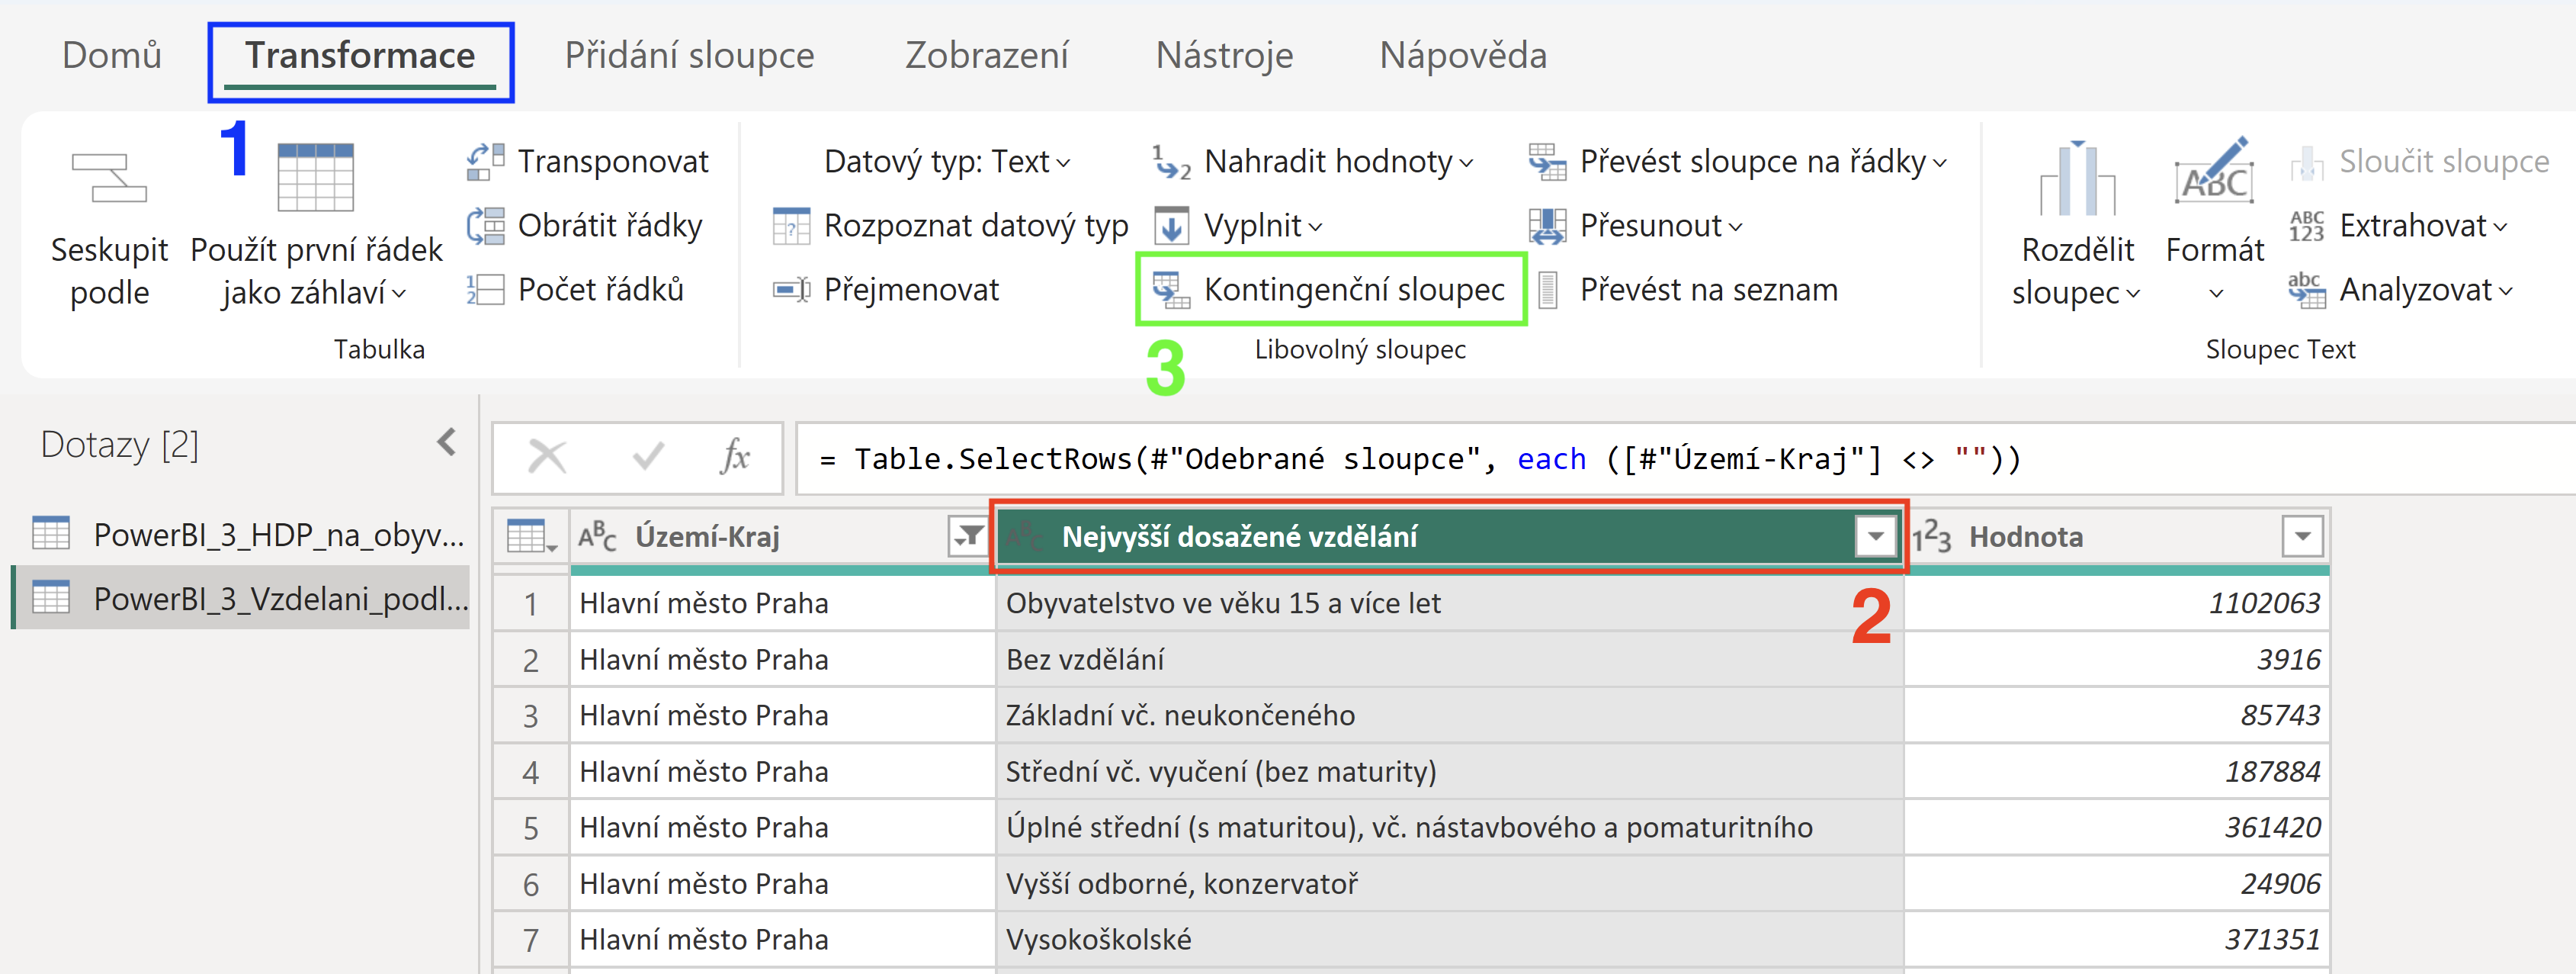Click the Vysokoškolské cell
The width and height of the screenshot is (2576, 974).
[1450, 940]
